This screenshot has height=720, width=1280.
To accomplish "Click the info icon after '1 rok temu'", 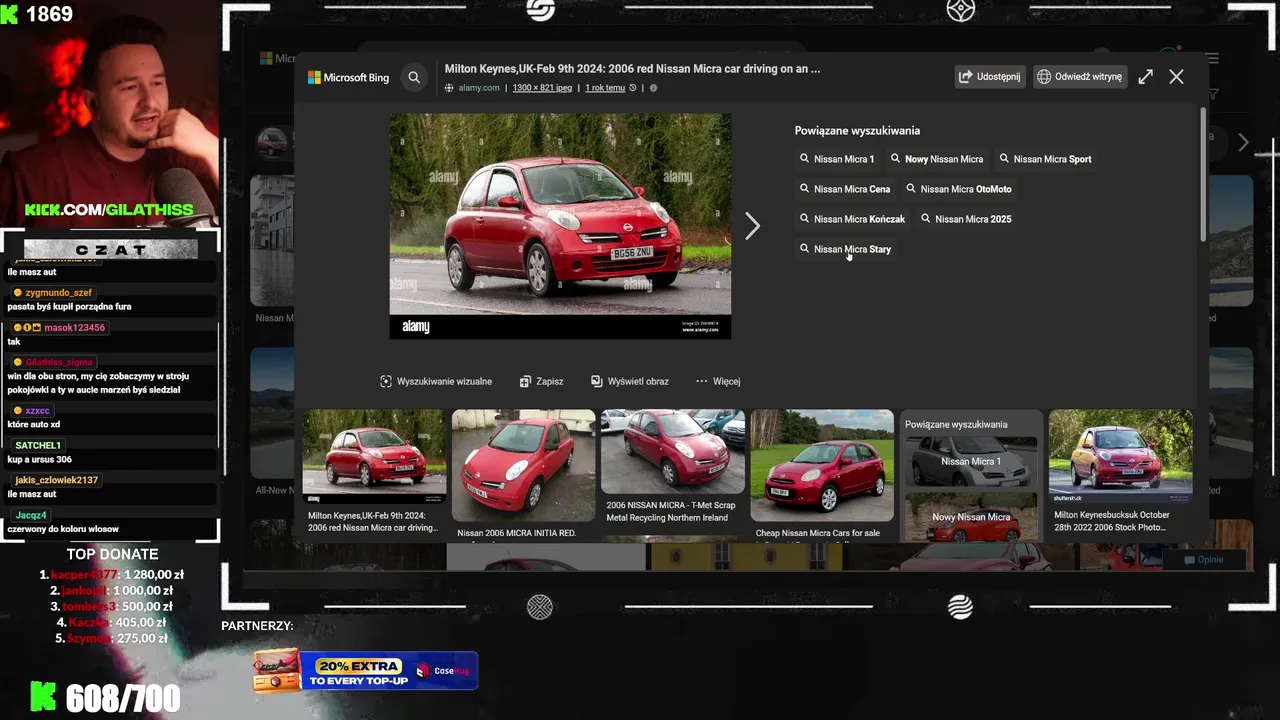I will pos(653,88).
